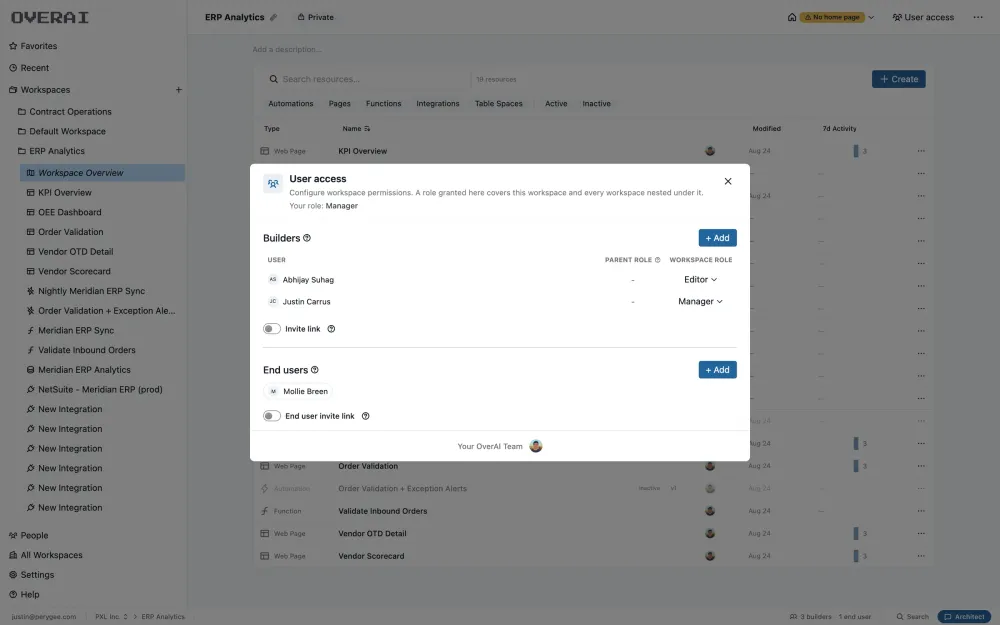Viewport: 1000px width, 625px height.
Task: Open more options for Vendor OTD Detail row
Action: click(x=921, y=533)
